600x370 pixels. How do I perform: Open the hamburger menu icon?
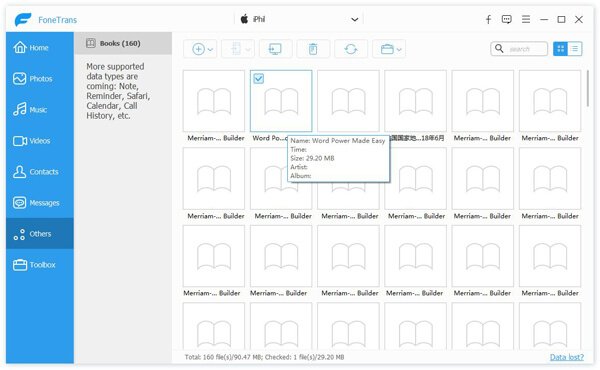[526, 19]
